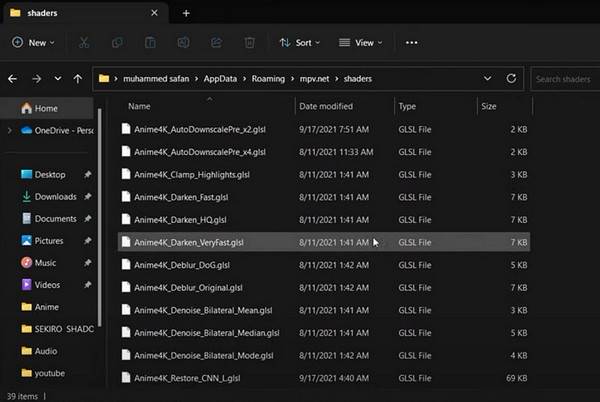Select Anime4K_Darken_Fast.glsl file
600x402 pixels.
324,197
